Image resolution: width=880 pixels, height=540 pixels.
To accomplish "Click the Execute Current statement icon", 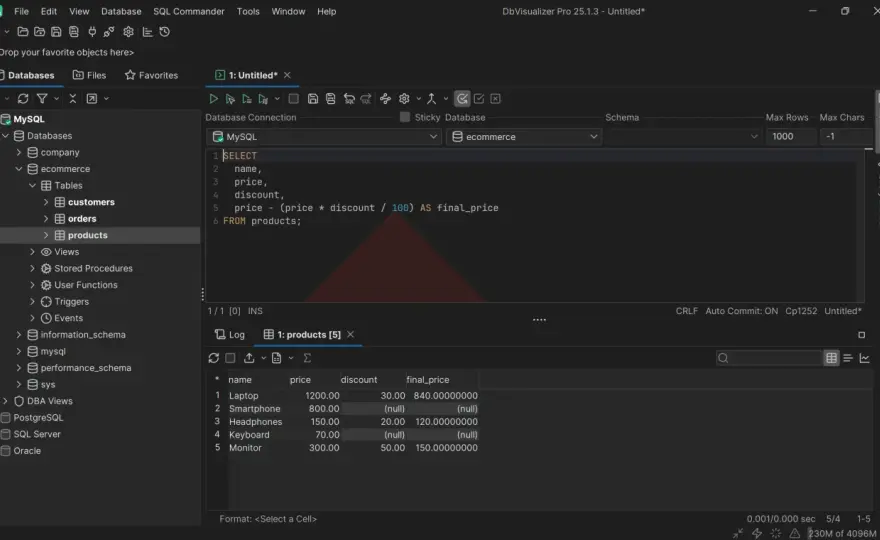I will tap(230, 99).
